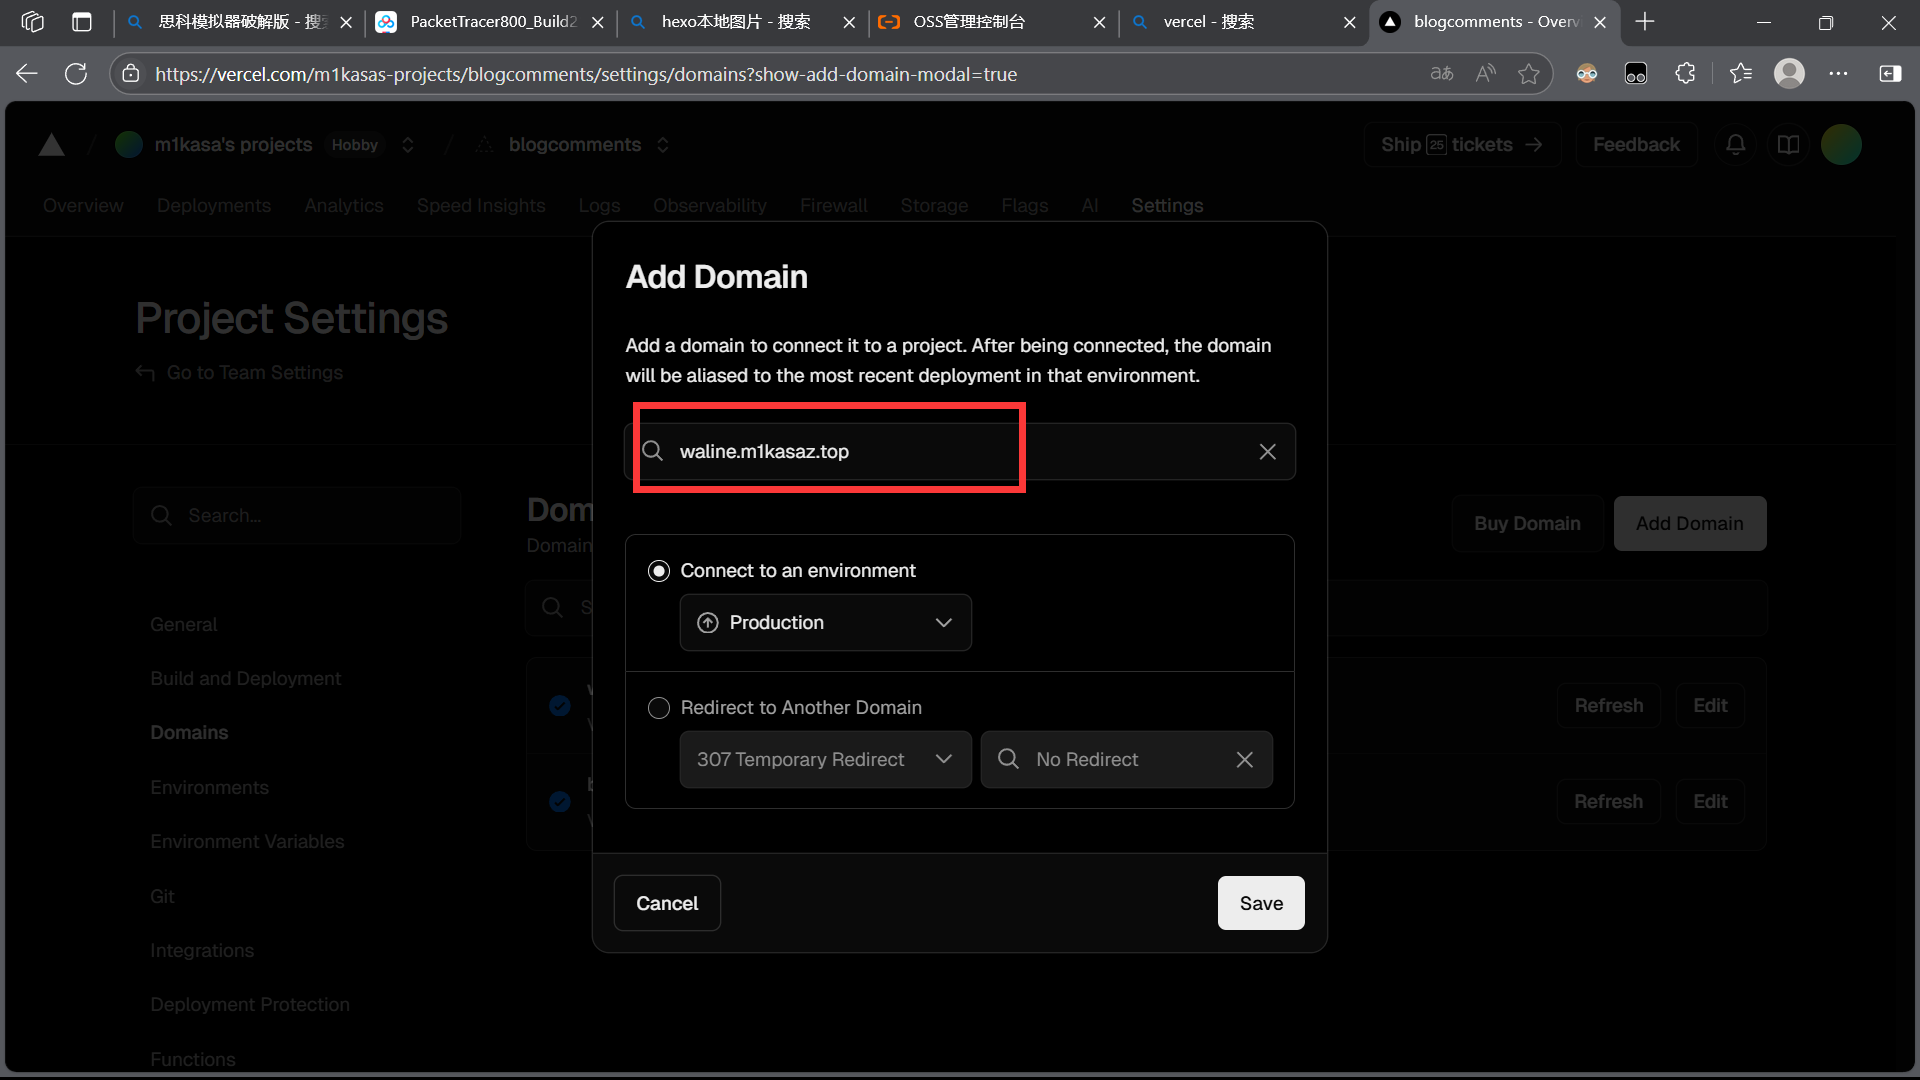Click the orange face extension icon
The image size is (1920, 1080).
click(x=1587, y=74)
